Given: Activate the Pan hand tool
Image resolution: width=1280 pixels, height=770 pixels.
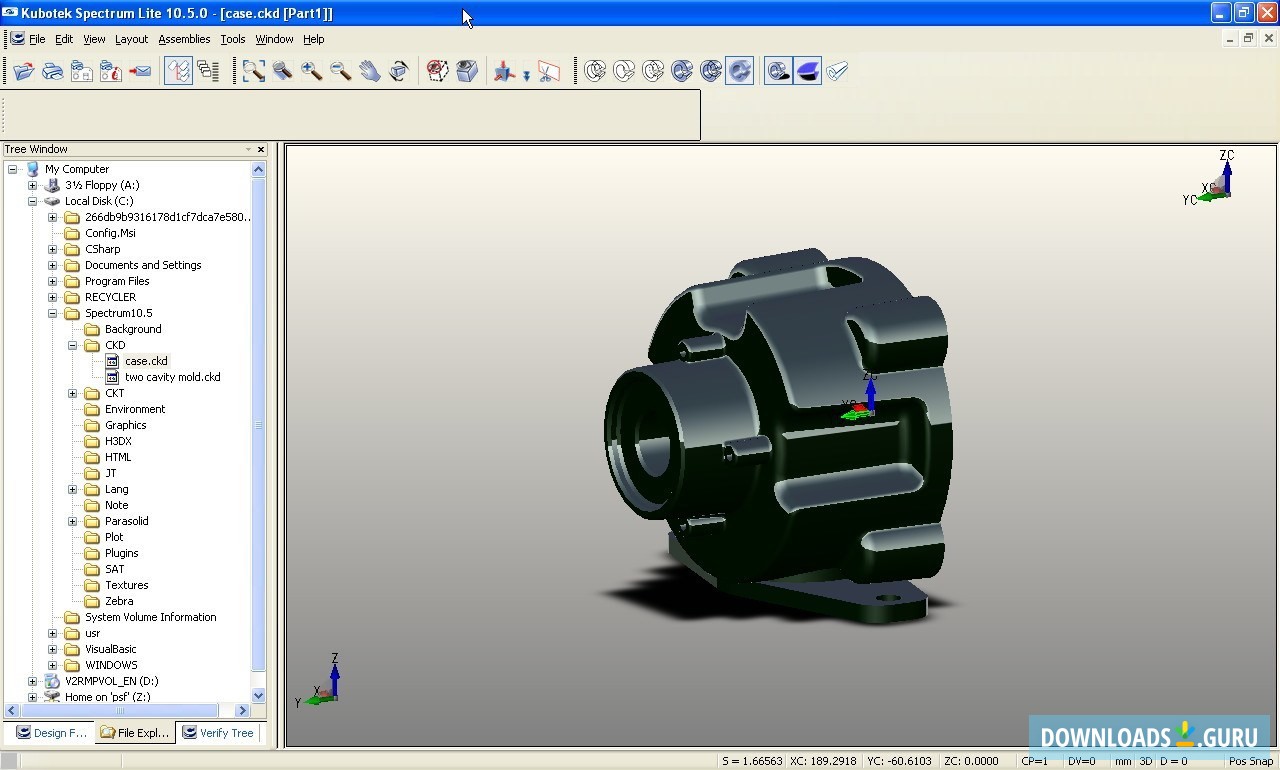Looking at the screenshot, I should pos(370,71).
